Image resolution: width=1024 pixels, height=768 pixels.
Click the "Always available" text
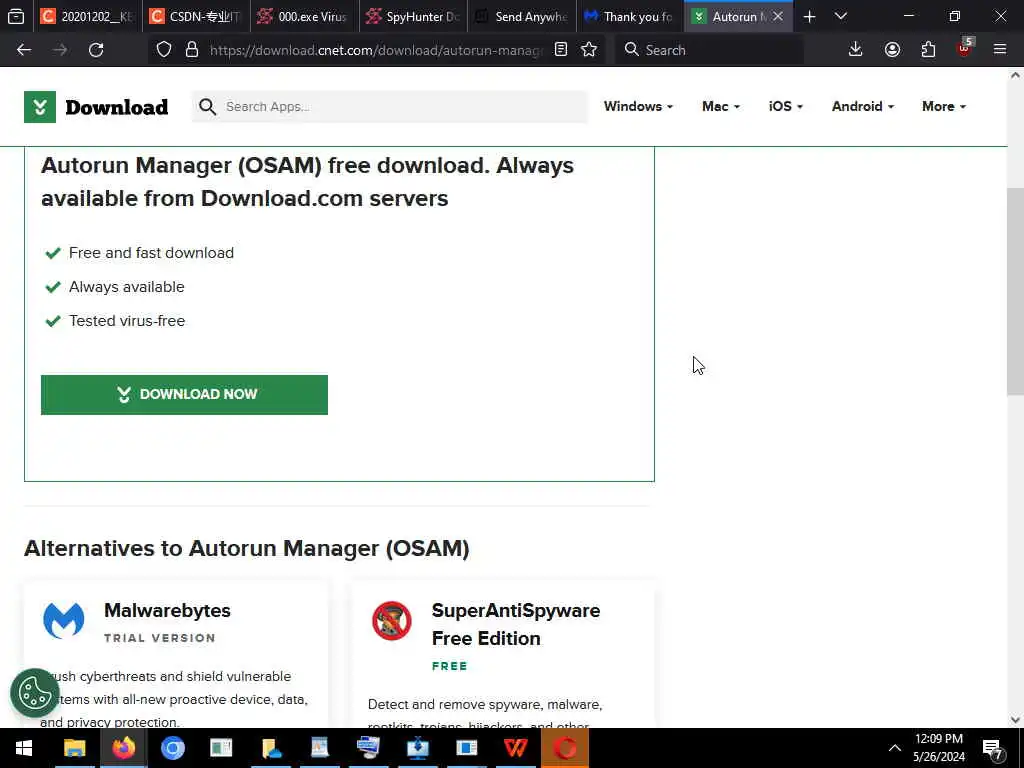[127, 287]
